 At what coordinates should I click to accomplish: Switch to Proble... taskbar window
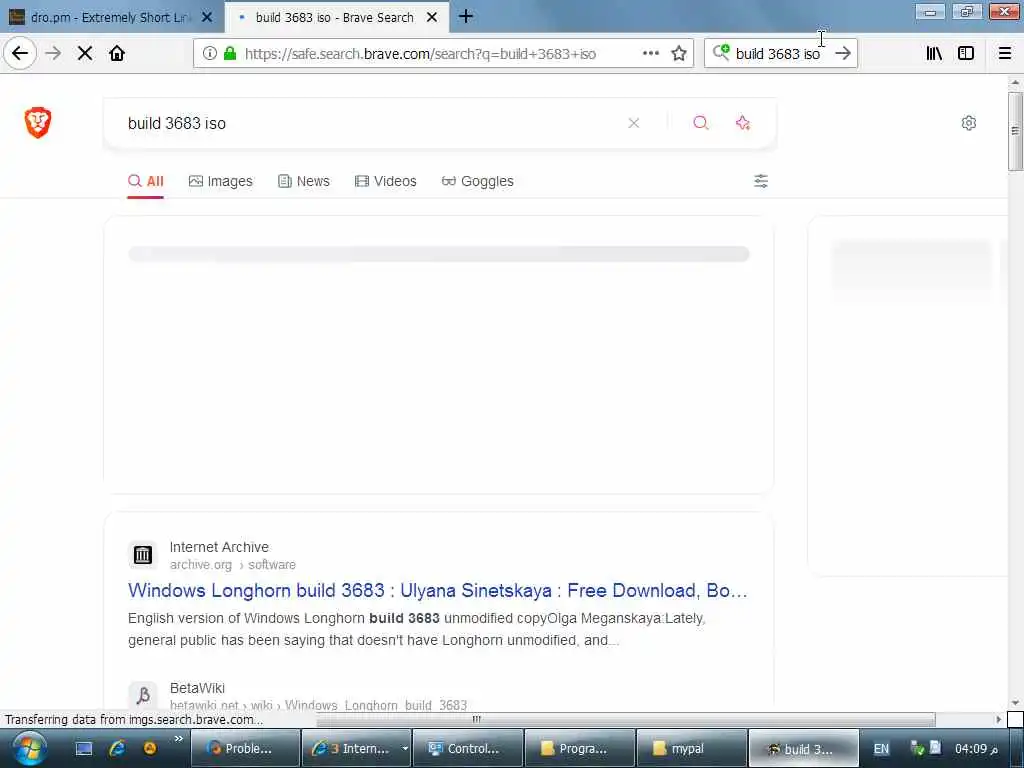click(x=245, y=748)
